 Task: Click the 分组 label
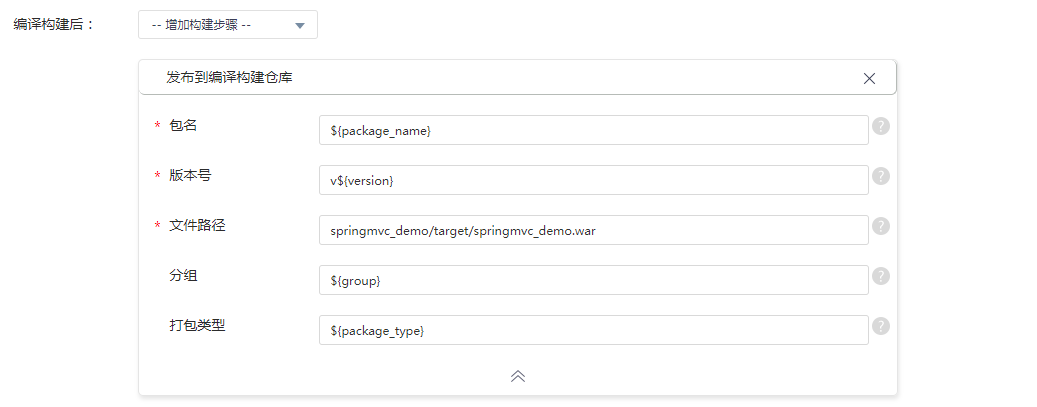(184, 275)
